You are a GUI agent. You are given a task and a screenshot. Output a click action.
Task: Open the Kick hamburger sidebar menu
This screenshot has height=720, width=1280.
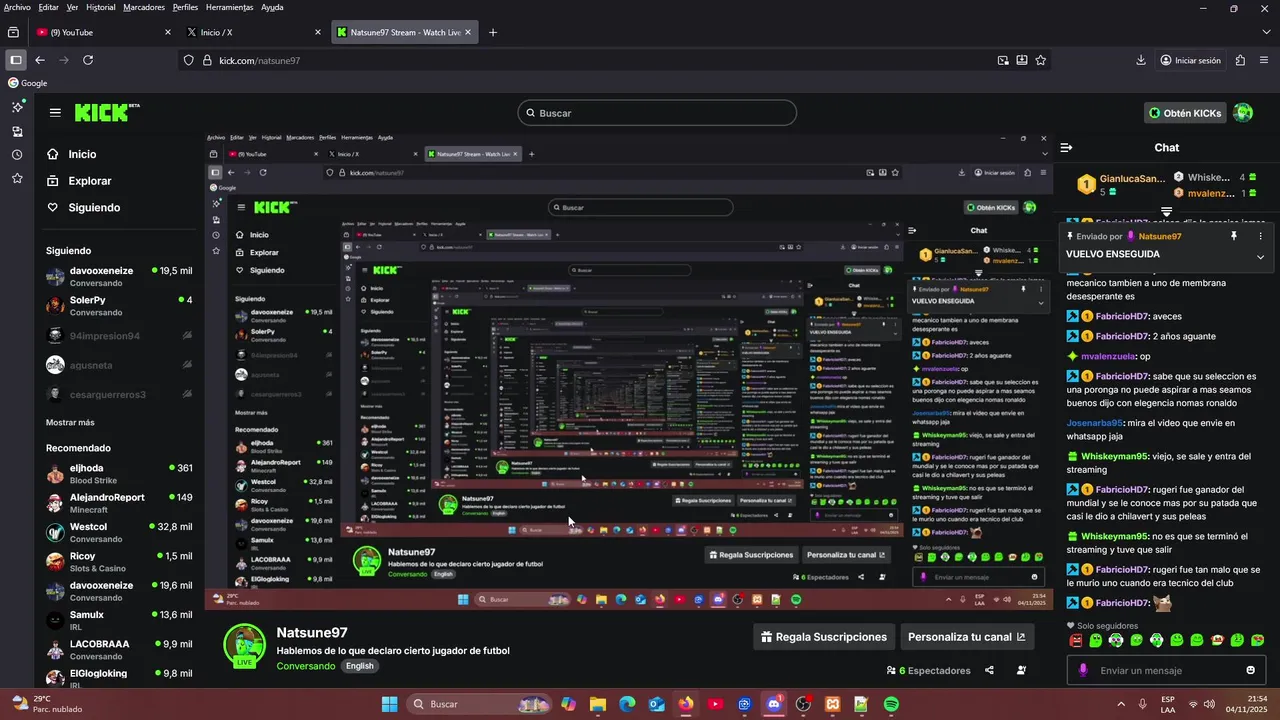coord(55,113)
